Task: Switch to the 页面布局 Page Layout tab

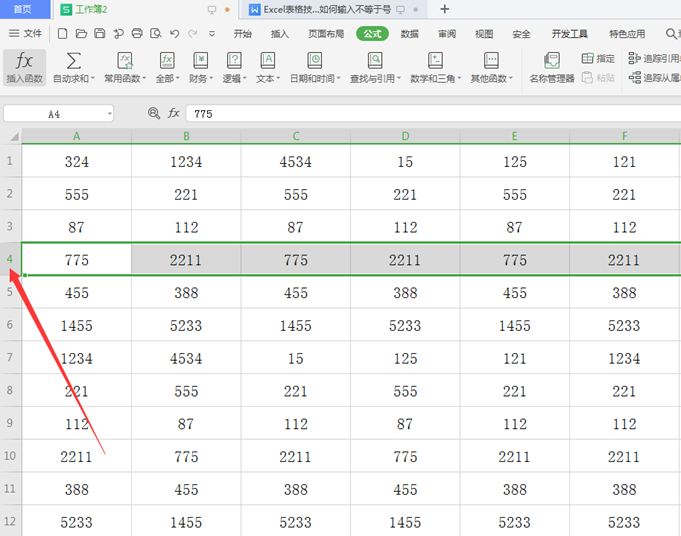Action: click(326, 34)
